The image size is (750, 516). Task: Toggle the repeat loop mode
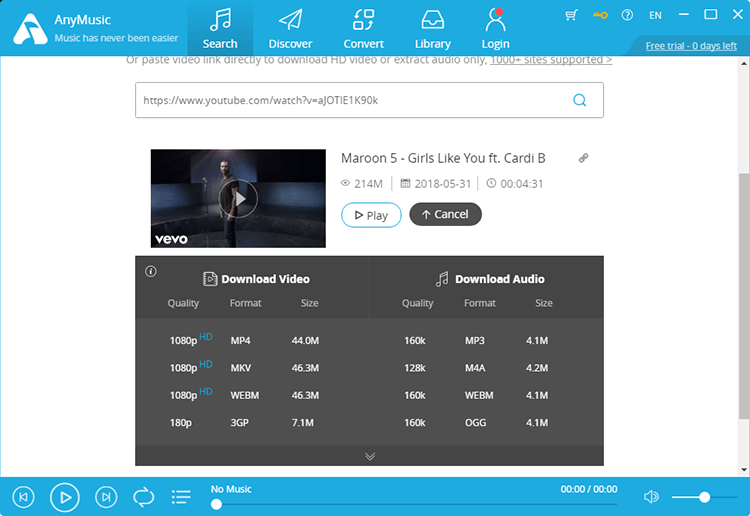click(143, 497)
